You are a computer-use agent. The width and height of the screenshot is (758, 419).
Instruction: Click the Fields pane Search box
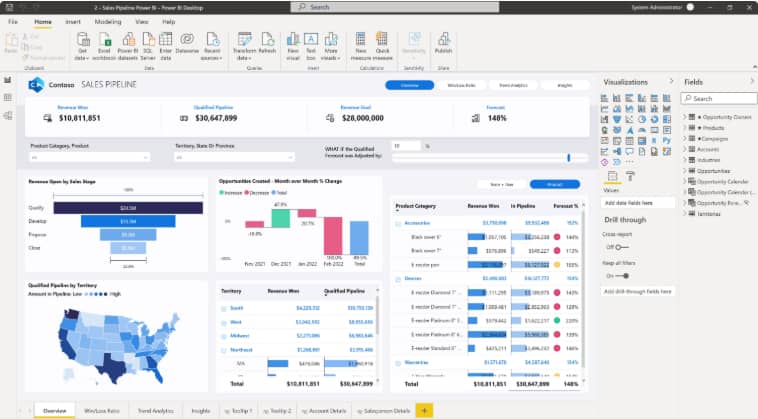719,98
